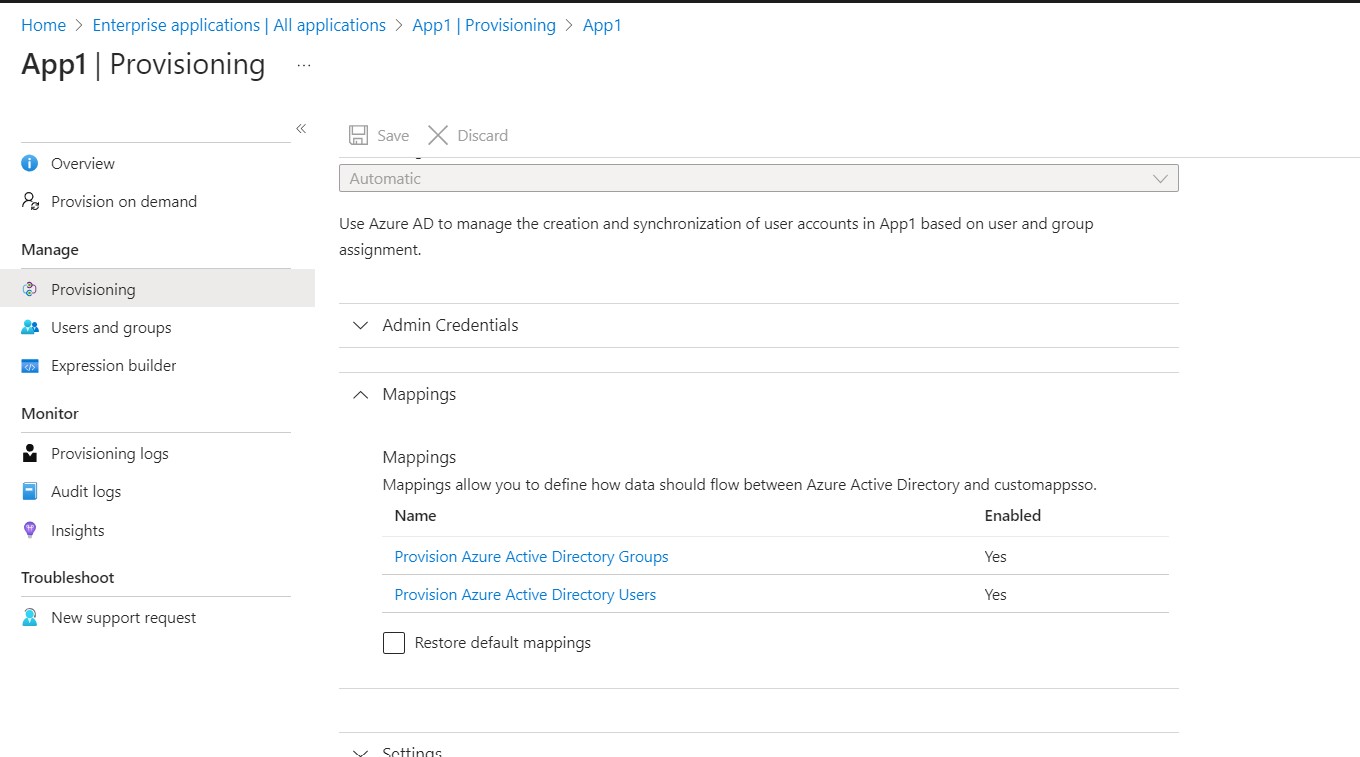Screen dimensions: 1360x757
Task: Click the Discard X icon
Action: click(x=438, y=135)
